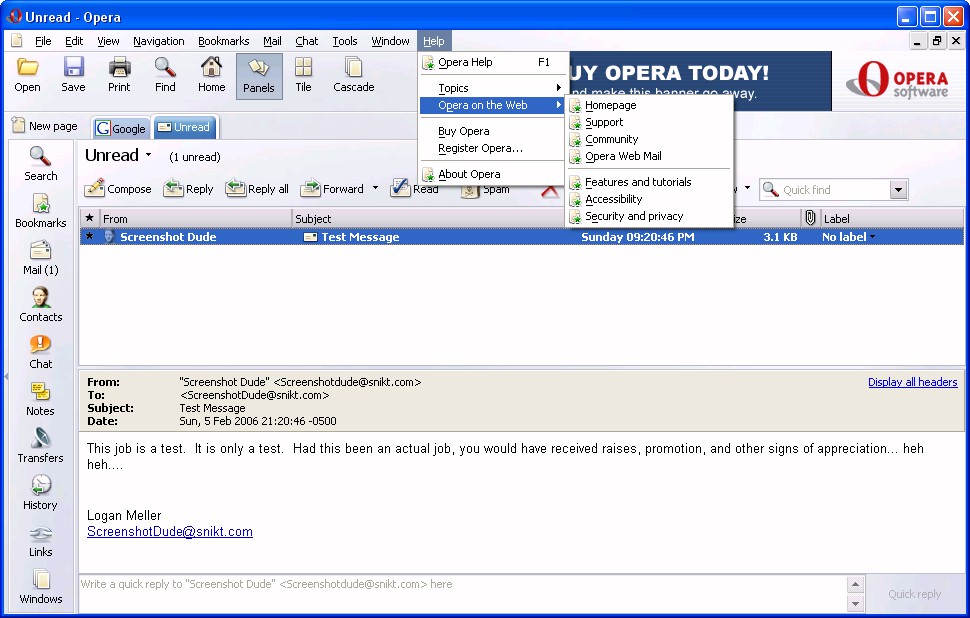Choose Accessibility in submenu
Viewport: 970px width, 618px height.
(x=649, y=199)
